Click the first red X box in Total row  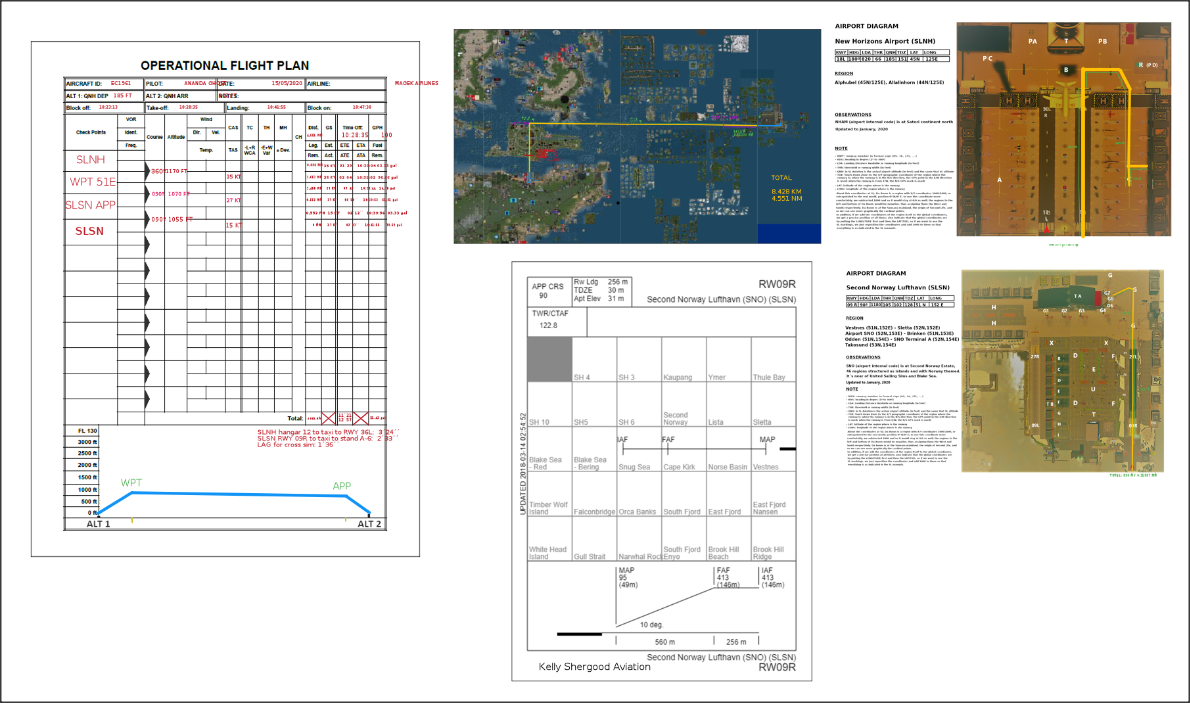pos(328,418)
